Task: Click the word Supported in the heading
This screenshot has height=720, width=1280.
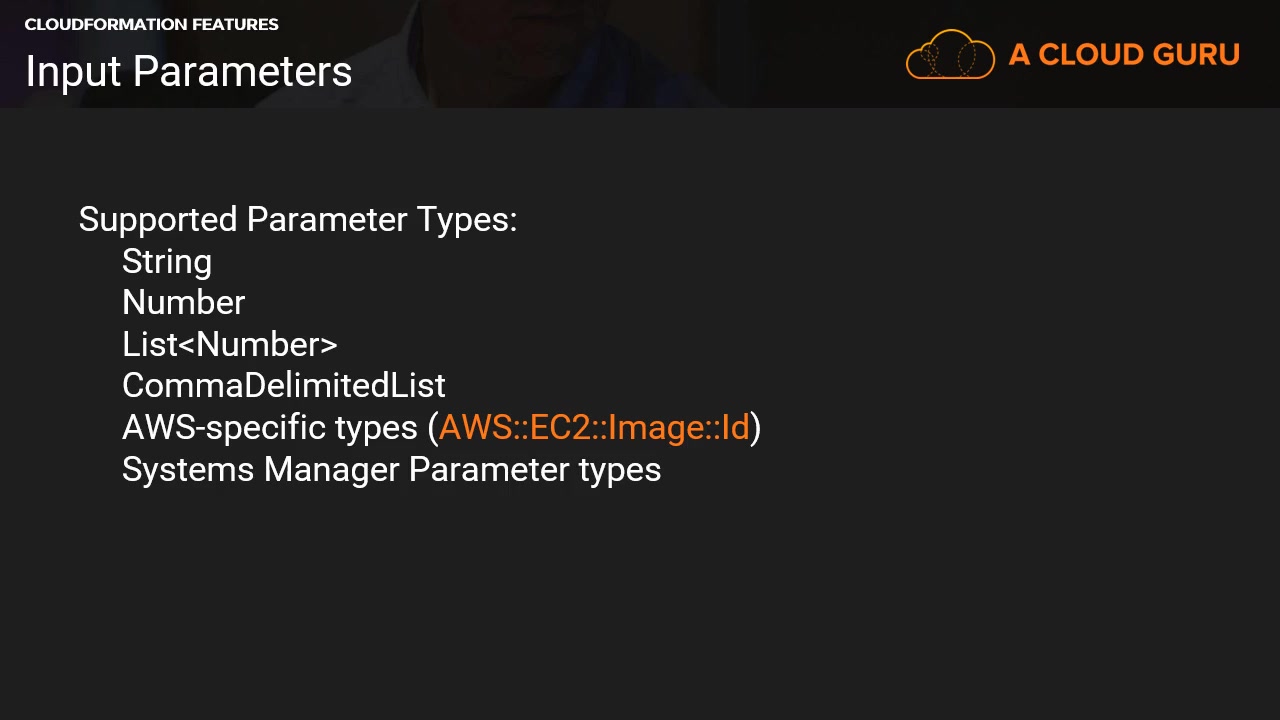Action: 158,220
